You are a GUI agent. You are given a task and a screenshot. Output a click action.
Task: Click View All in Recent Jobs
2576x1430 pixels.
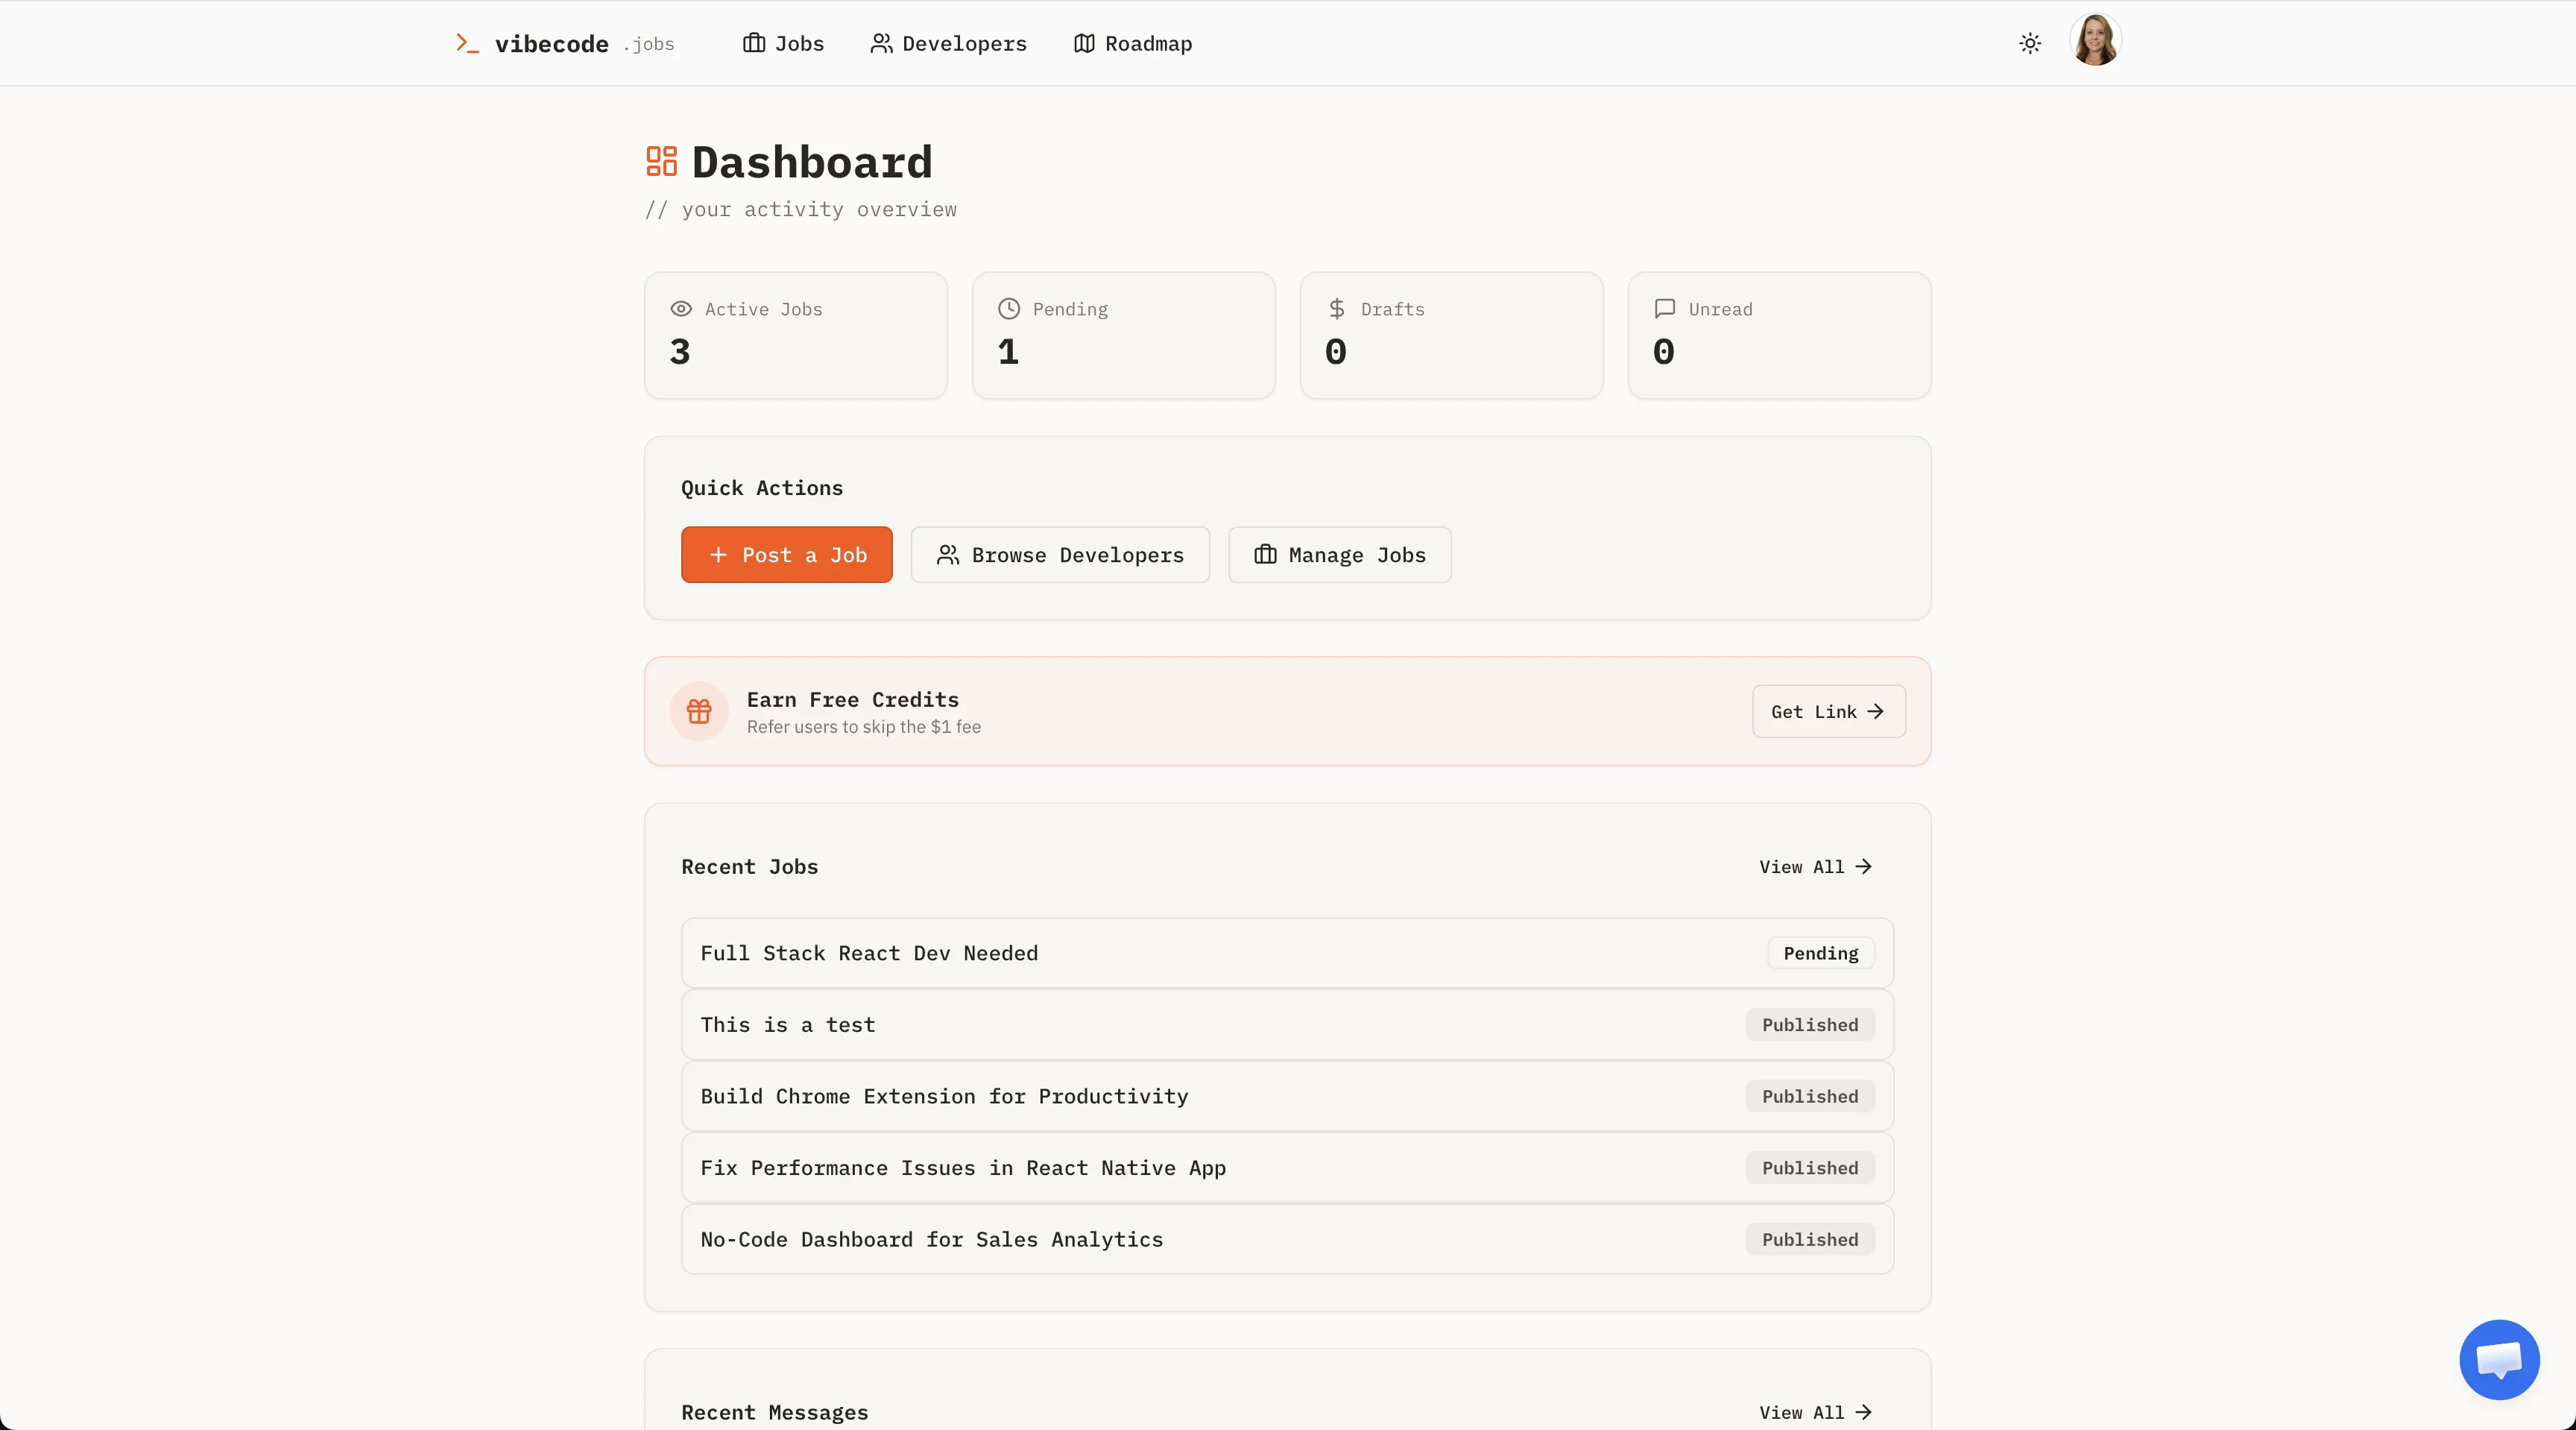tap(1815, 867)
